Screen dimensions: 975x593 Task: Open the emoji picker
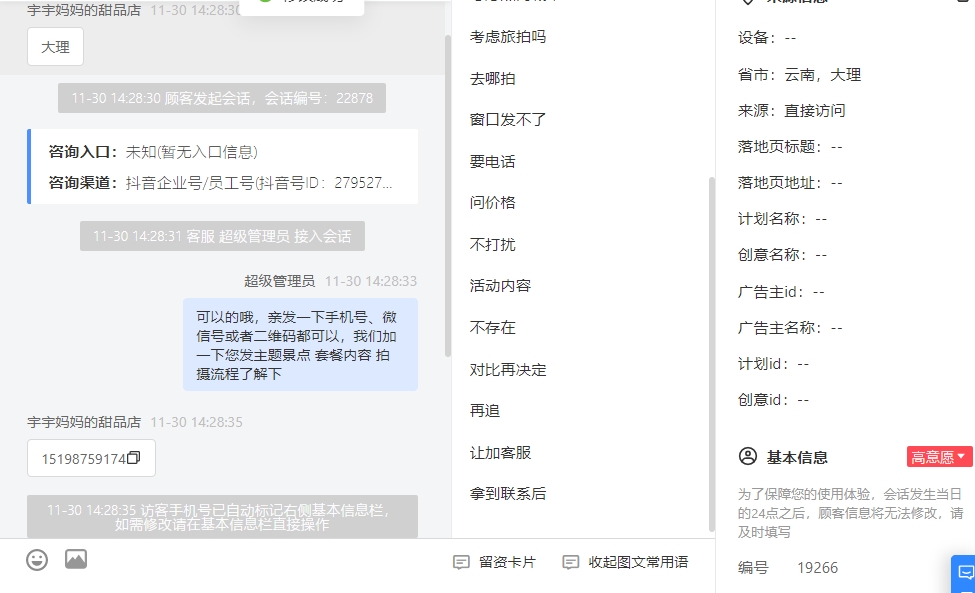37,560
